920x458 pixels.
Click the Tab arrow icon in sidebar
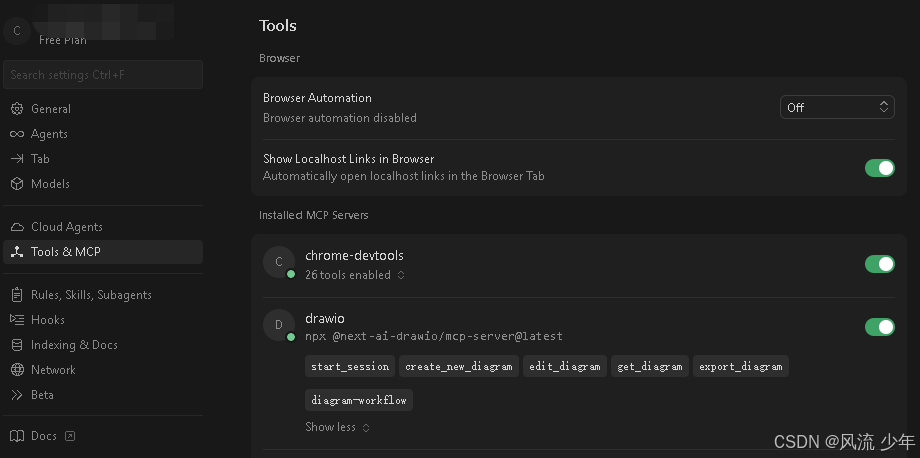coord(17,159)
